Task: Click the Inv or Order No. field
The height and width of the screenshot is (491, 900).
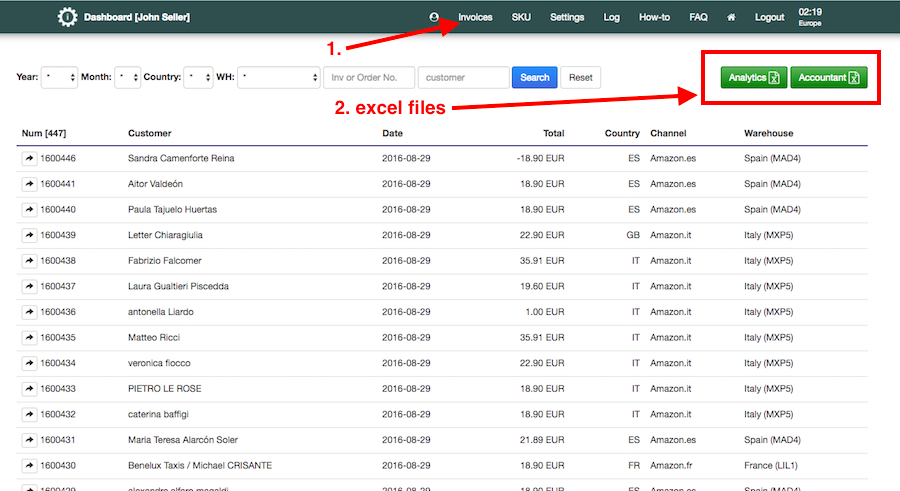Action: pos(368,77)
